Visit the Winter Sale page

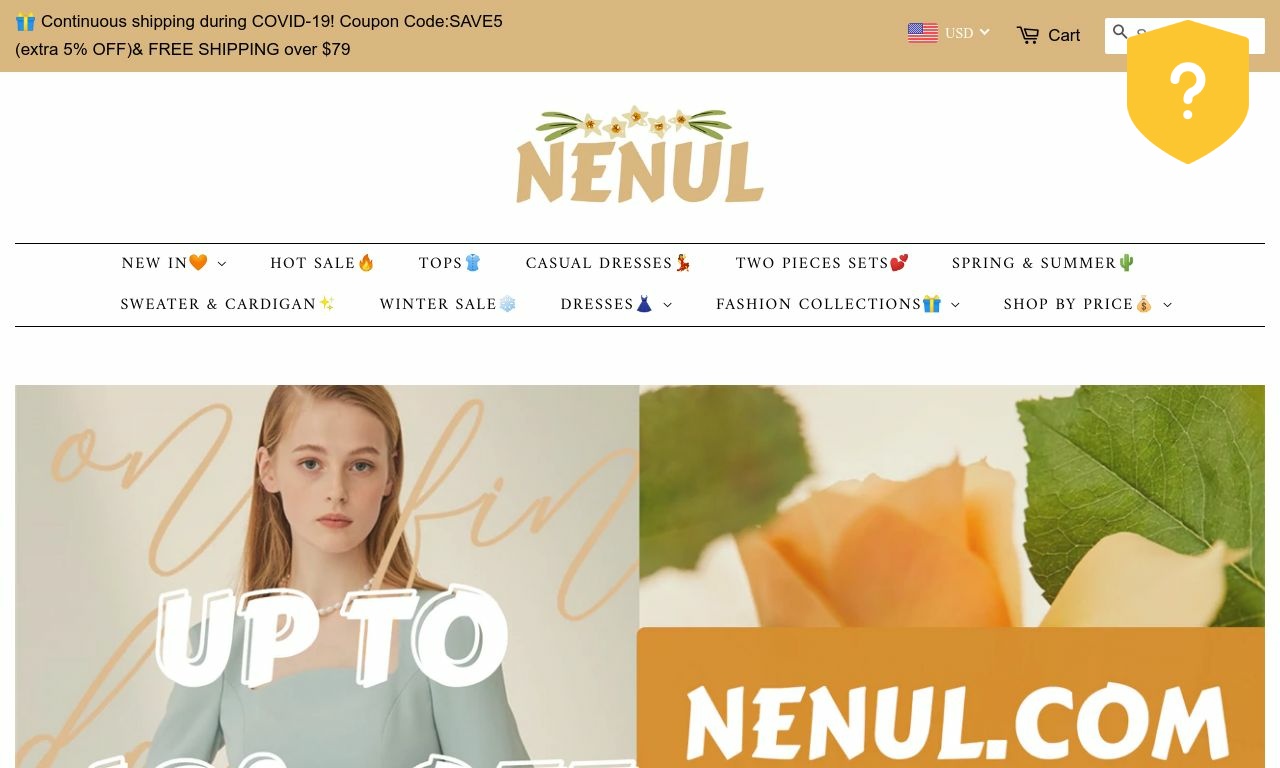click(x=448, y=304)
